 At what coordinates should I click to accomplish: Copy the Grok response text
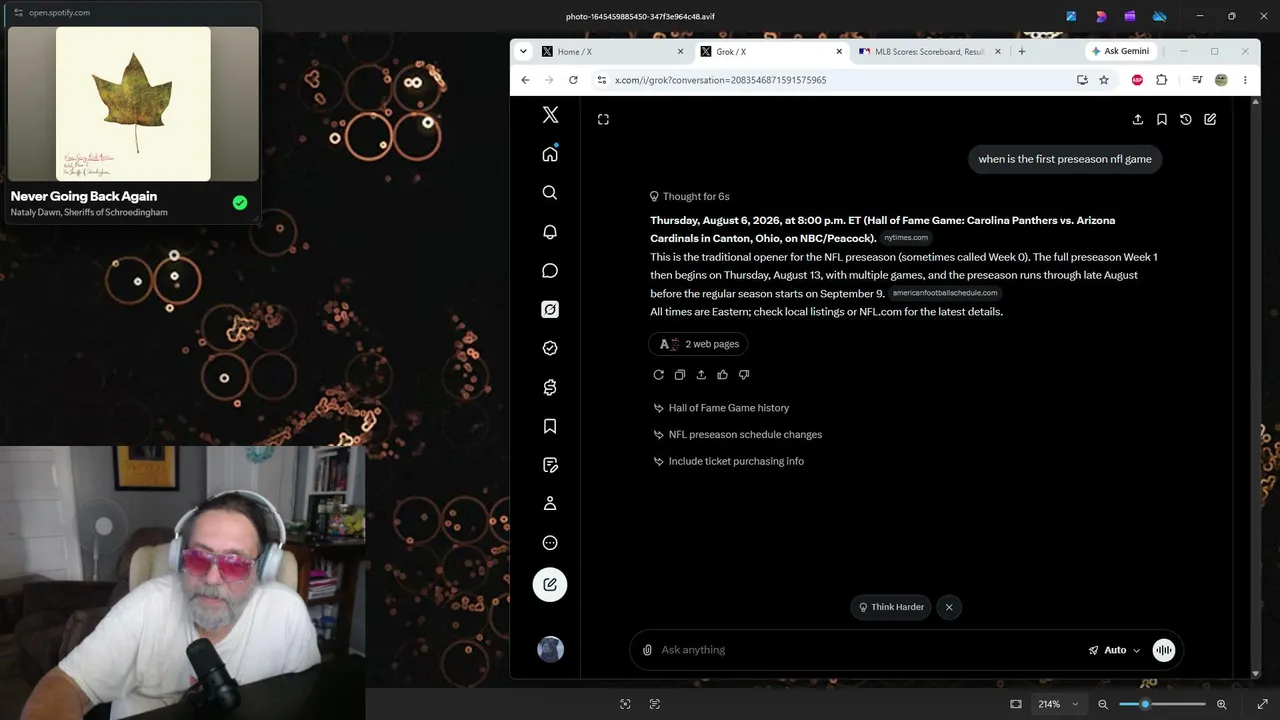pyautogui.click(x=680, y=375)
